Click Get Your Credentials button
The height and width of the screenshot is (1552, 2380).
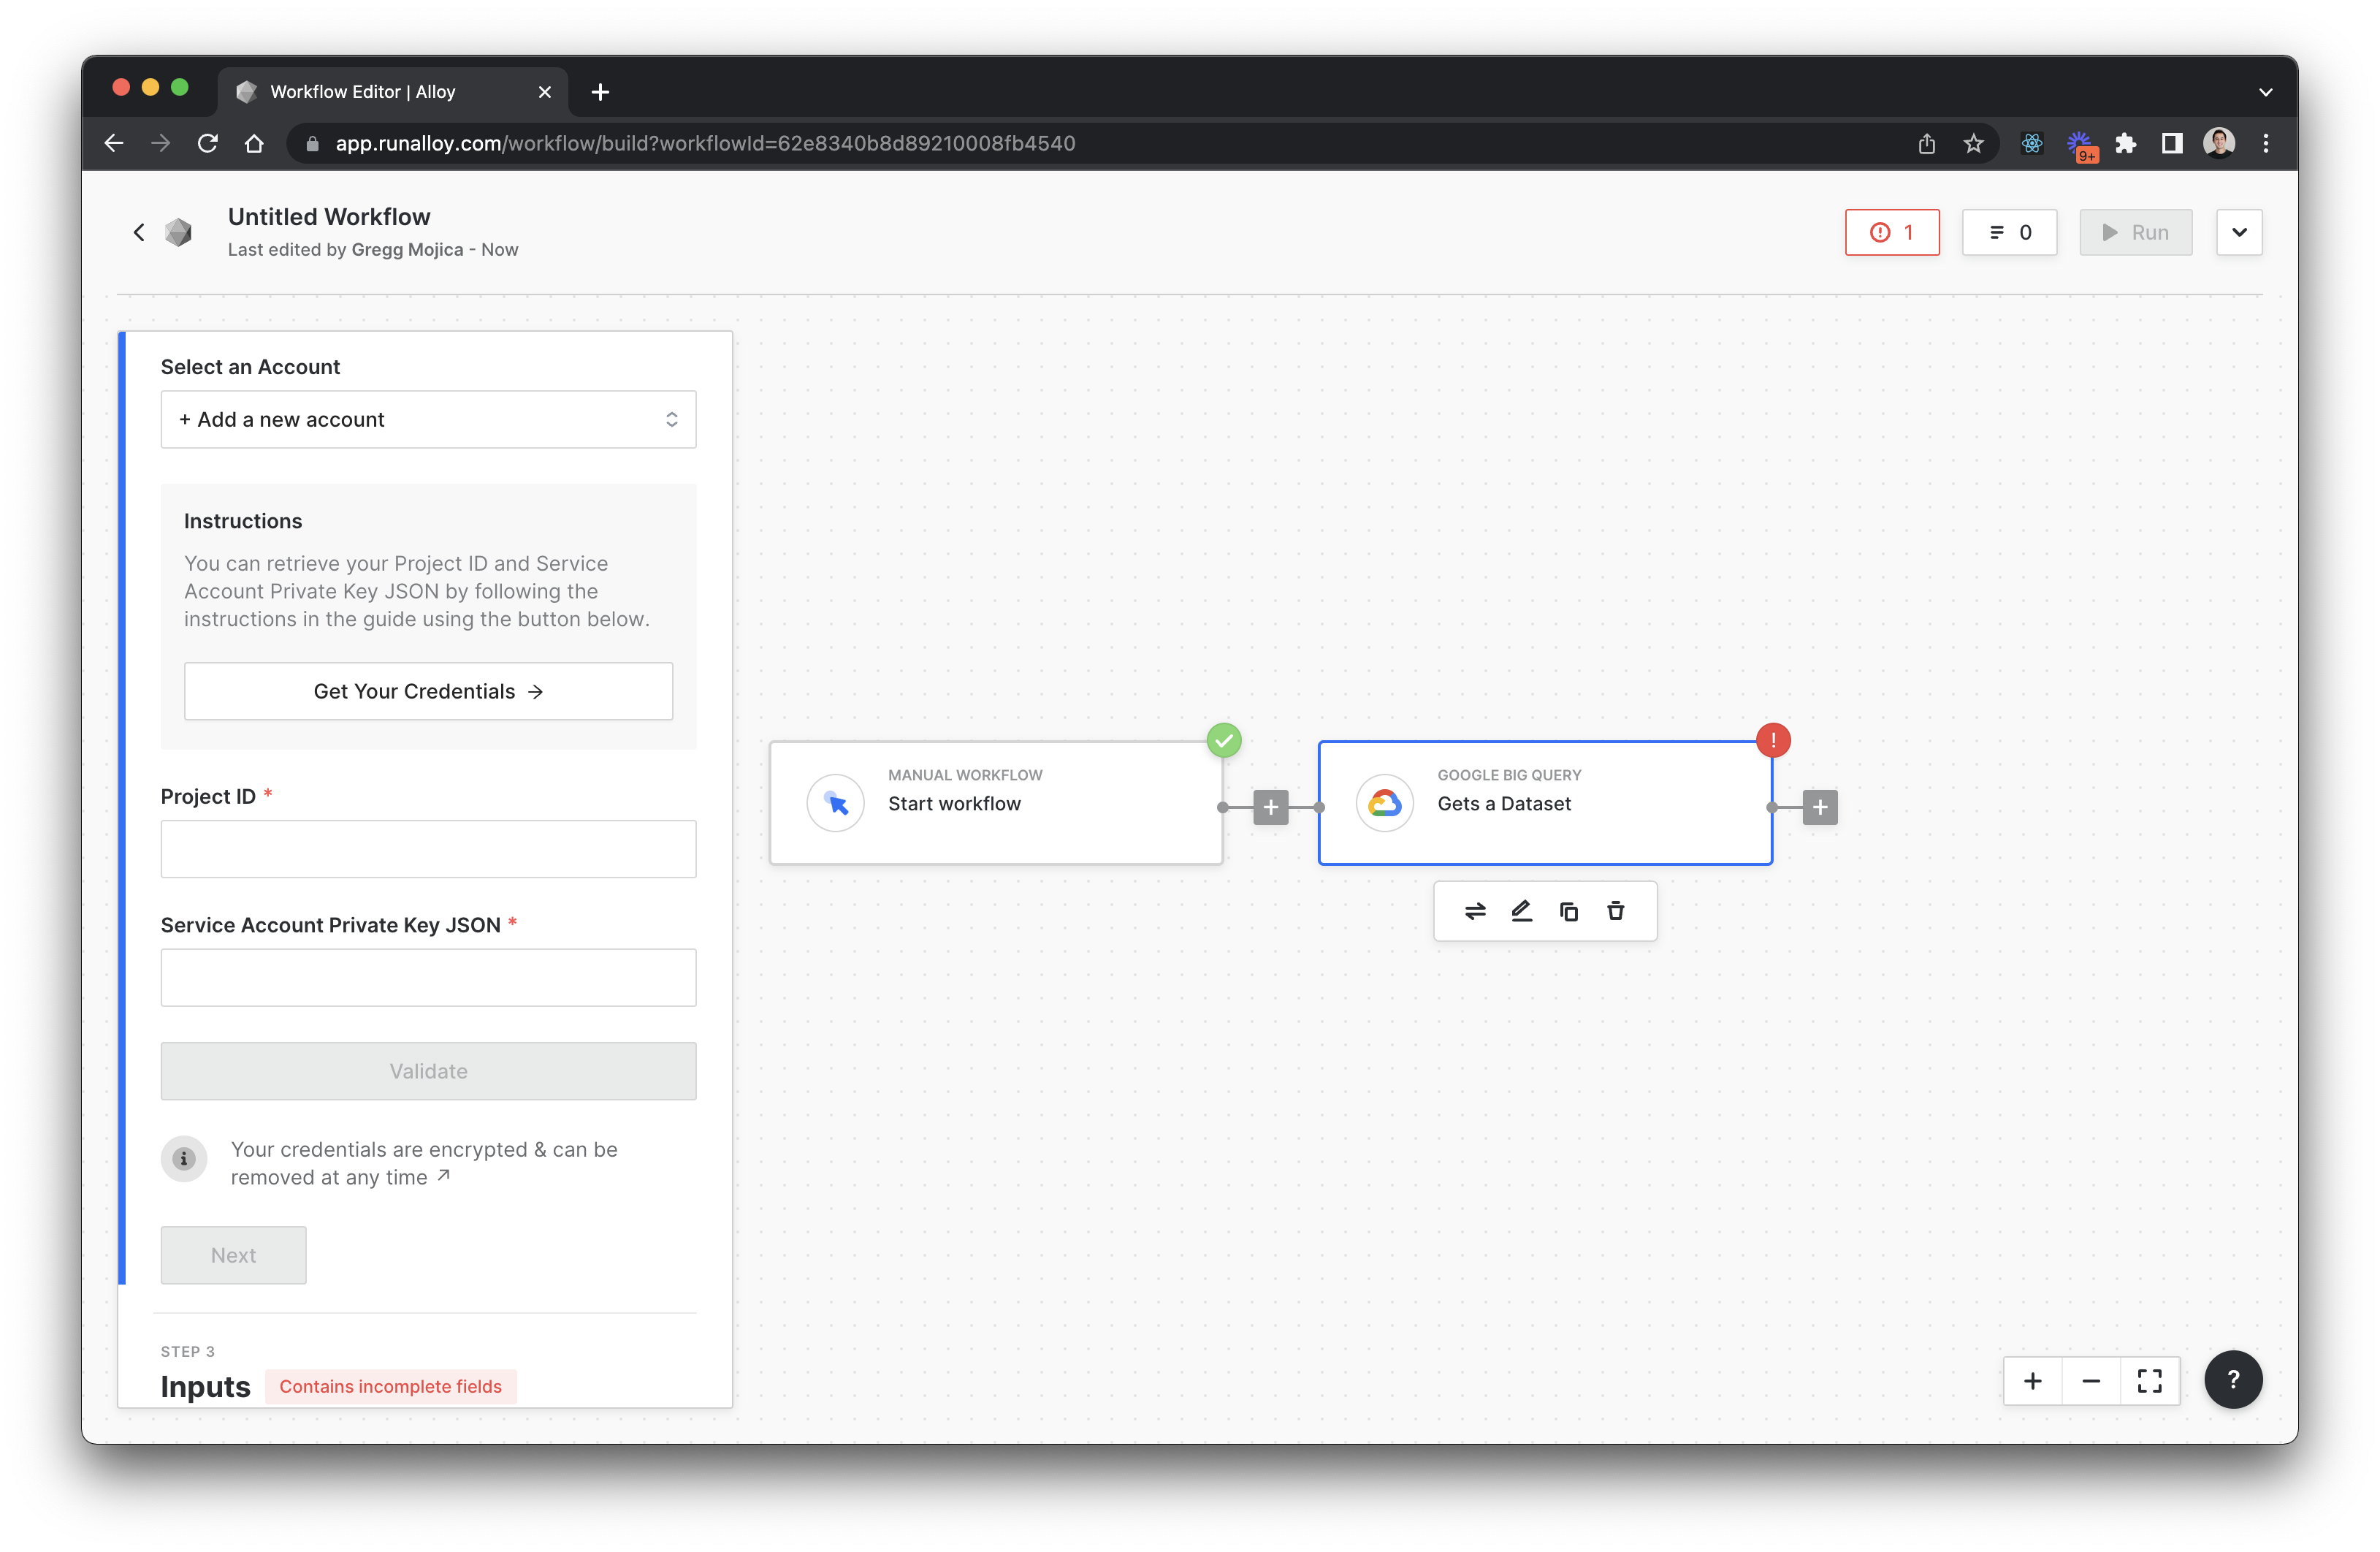point(428,691)
